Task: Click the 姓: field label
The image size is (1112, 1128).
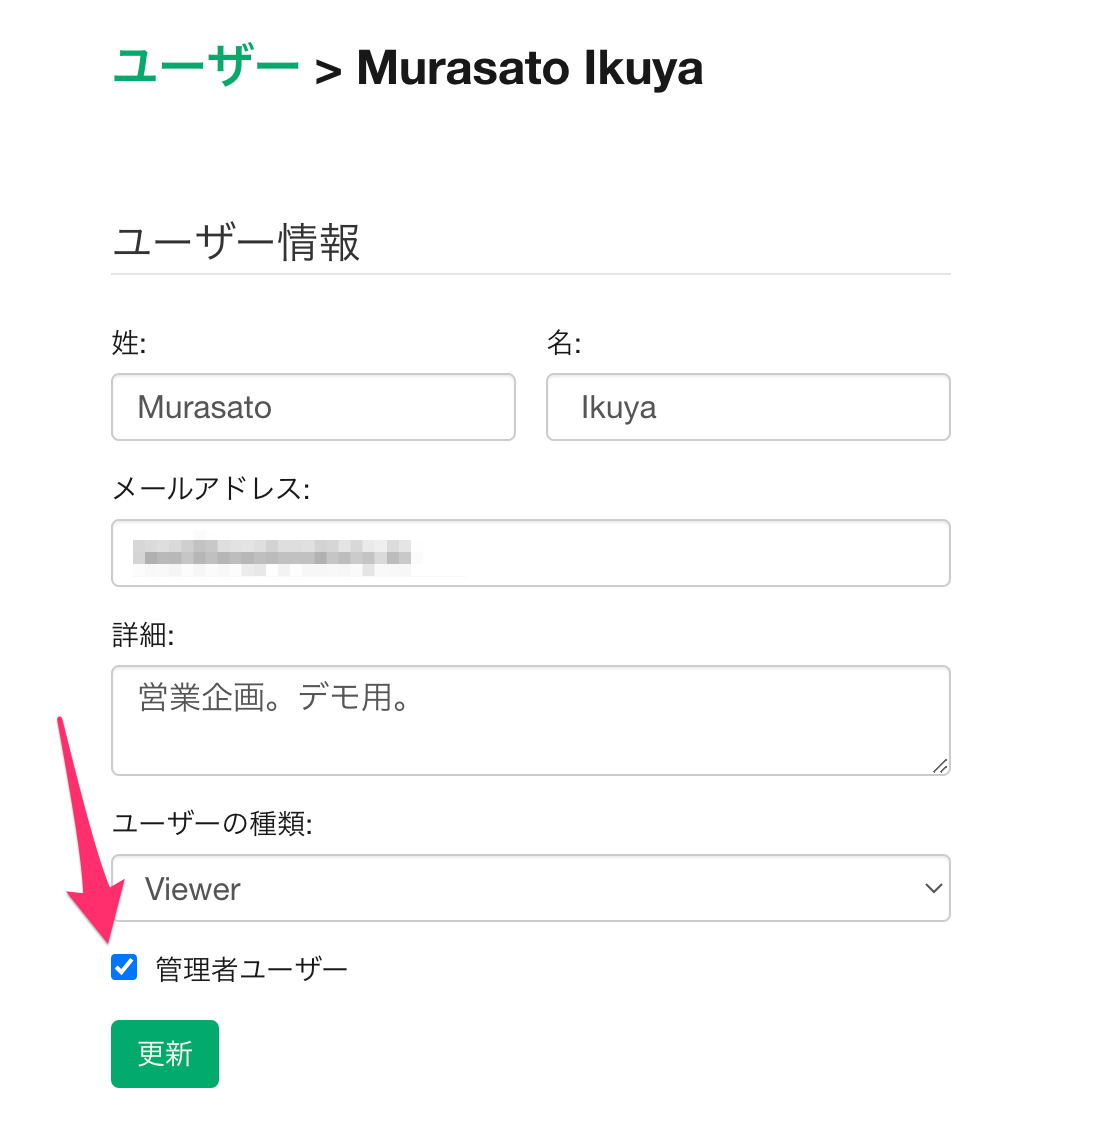Action: [x=129, y=343]
